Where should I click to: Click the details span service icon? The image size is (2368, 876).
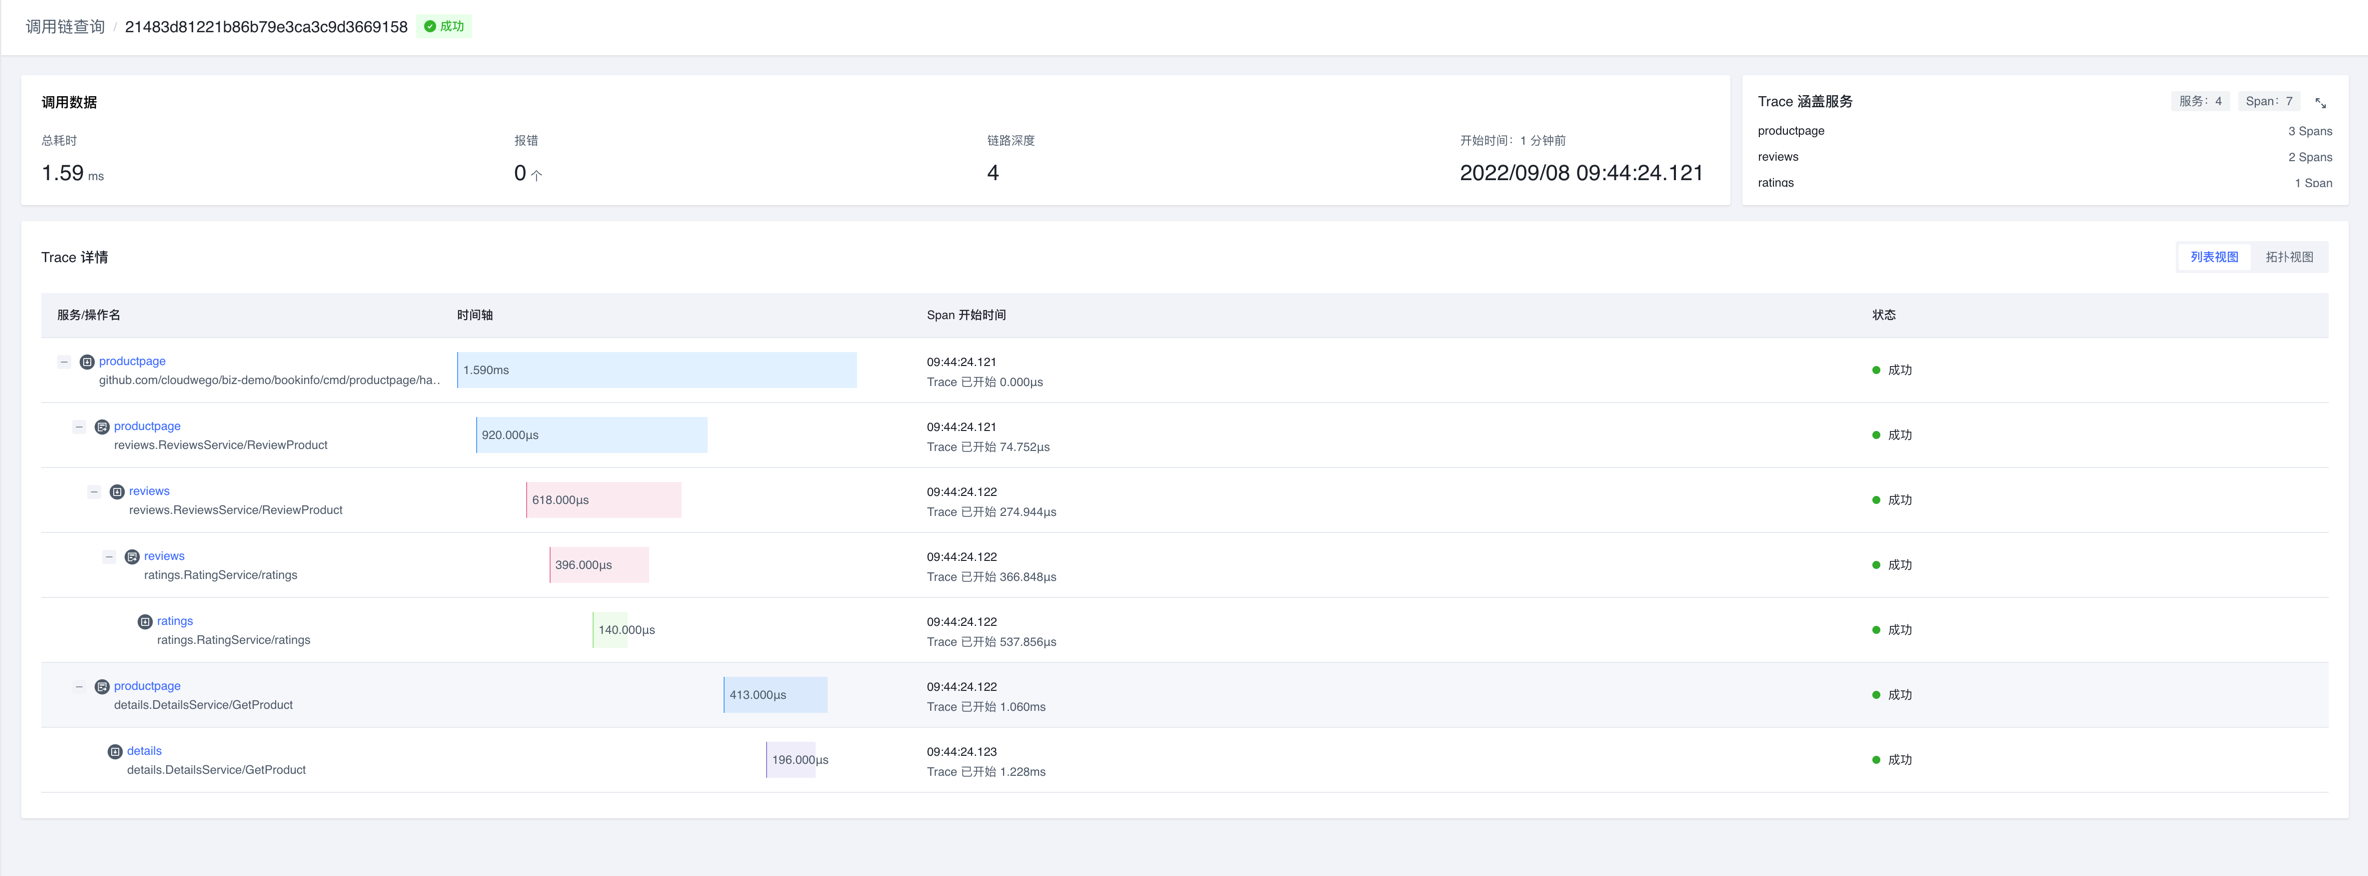point(115,752)
